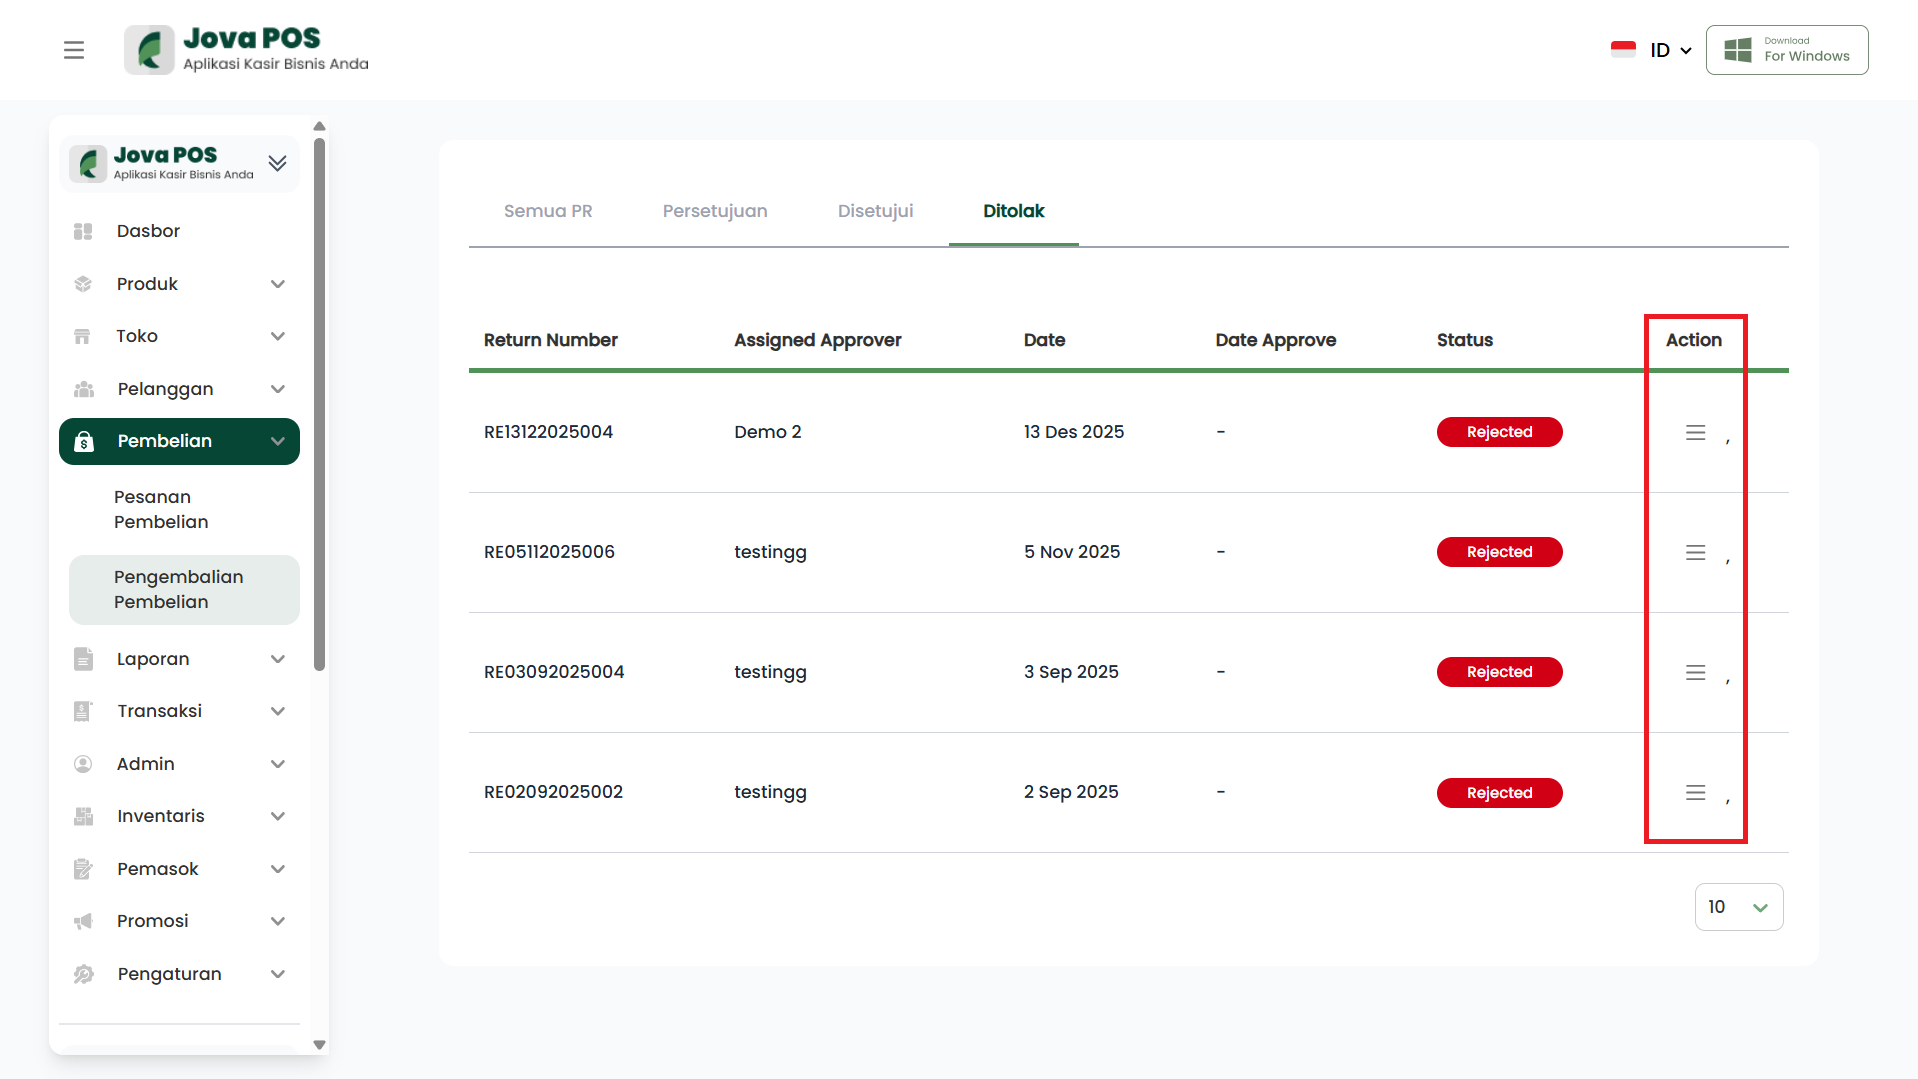Select the Disetujui tab
The image size is (1918, 1079).
(875, 211)
